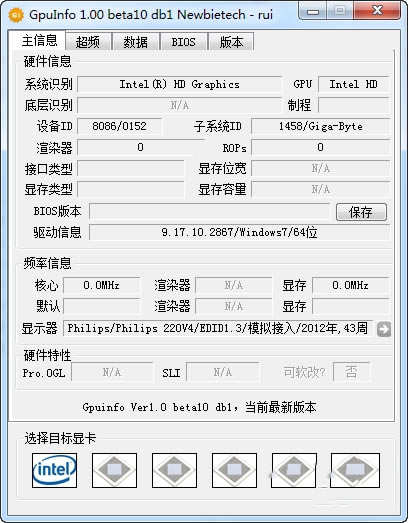Click the 子系统ID field 1458/Giga-Byte
Image resolution: width=408 pixels, height=523 pixels.
320,126
